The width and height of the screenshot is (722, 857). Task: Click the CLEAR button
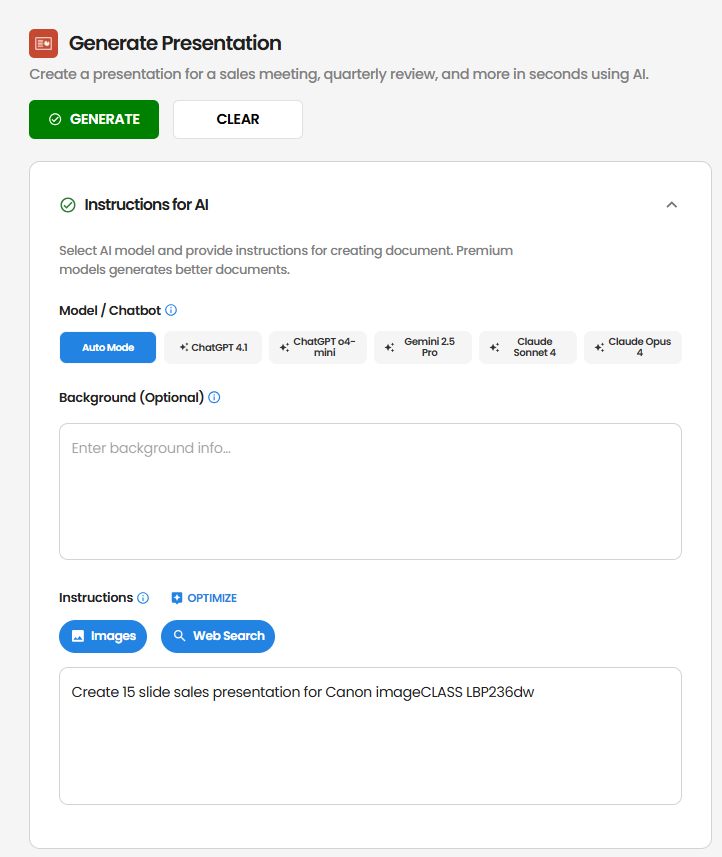[237, 119]
